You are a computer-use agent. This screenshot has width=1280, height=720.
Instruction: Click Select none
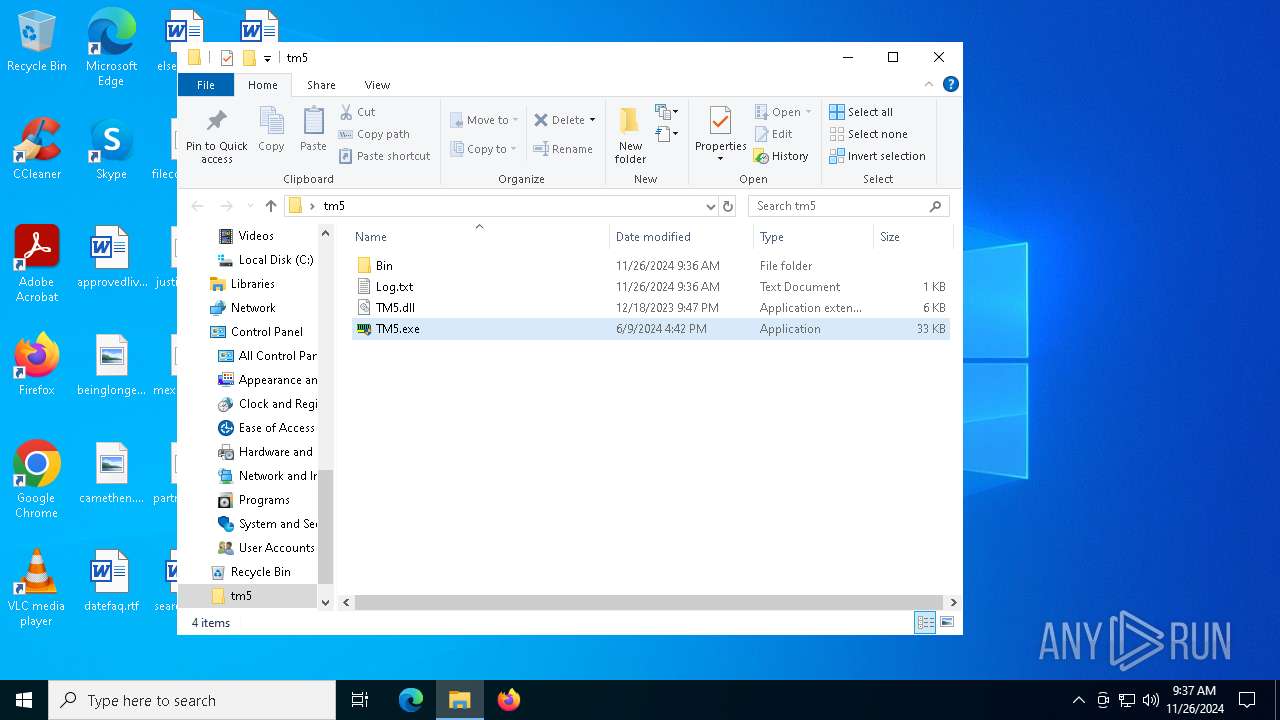pyautogui.click(x=869, y=134)
